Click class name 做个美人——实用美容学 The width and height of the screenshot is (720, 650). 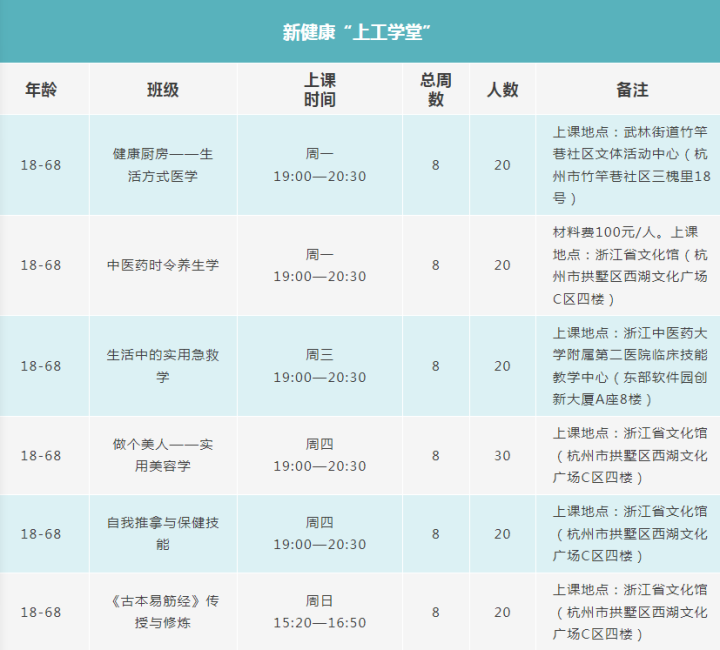tap(163, 455)
